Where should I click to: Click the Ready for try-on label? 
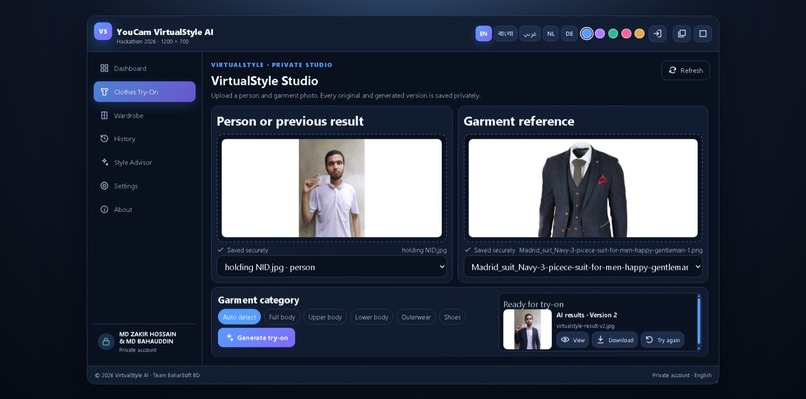534,304
